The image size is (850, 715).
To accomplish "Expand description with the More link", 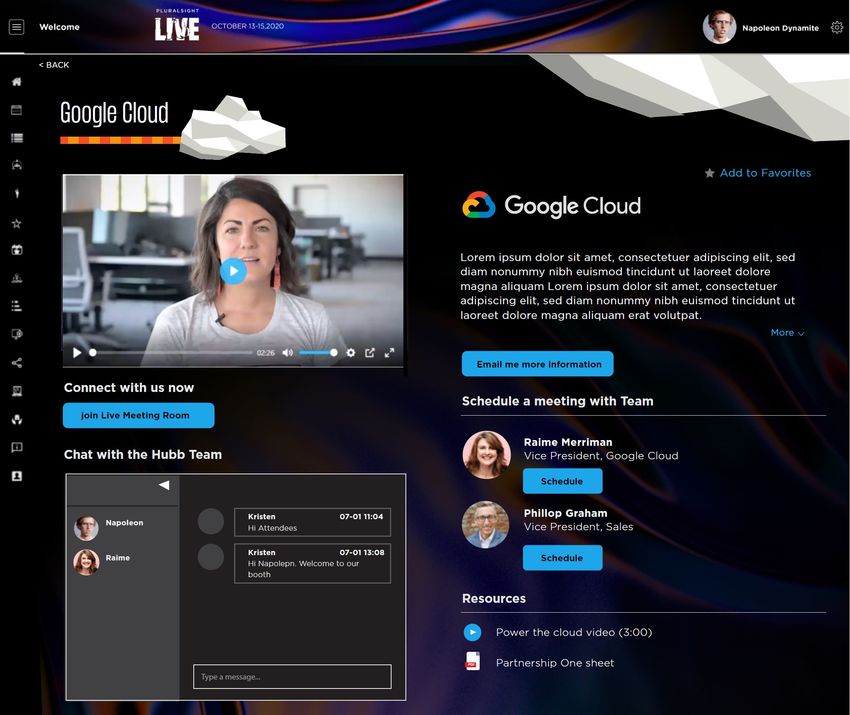I will pyautogui.click(x=787, y=333).
